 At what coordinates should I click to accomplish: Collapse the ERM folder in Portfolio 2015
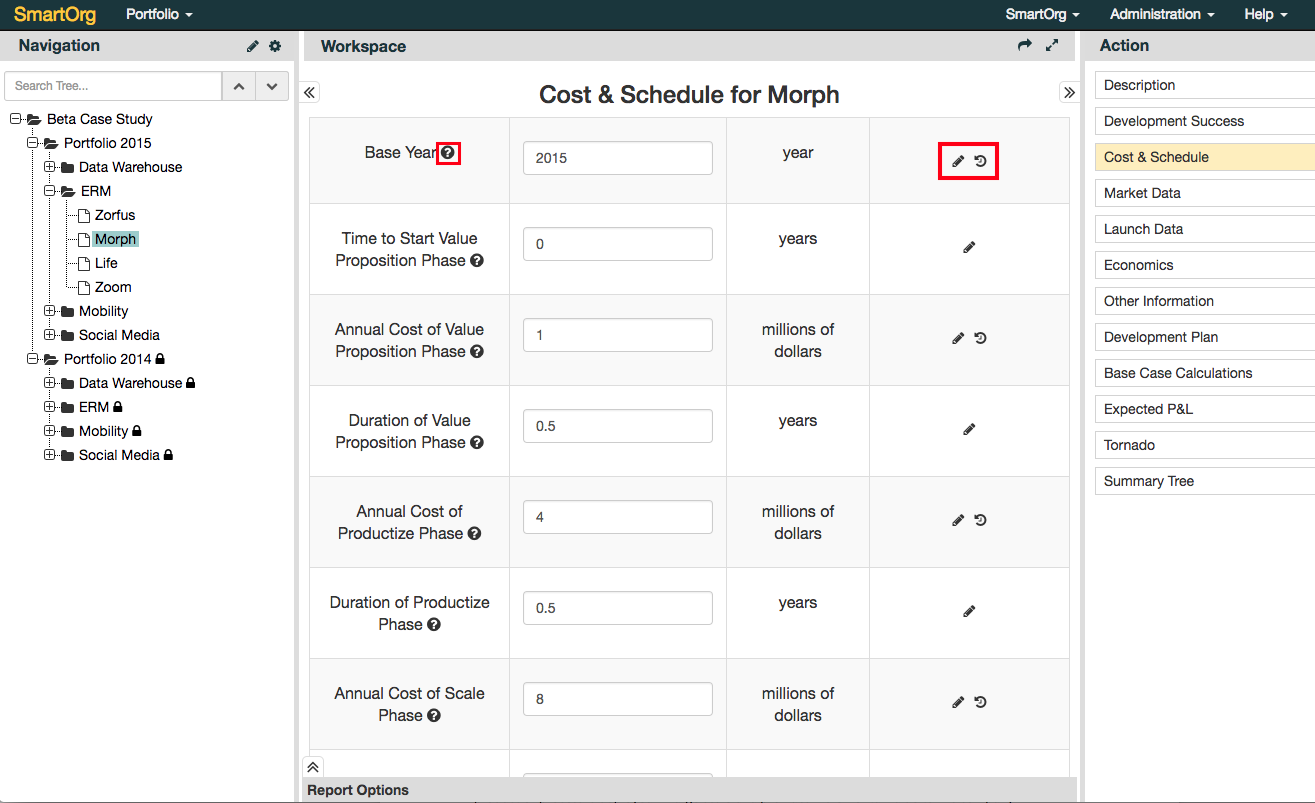pos(49,191)
